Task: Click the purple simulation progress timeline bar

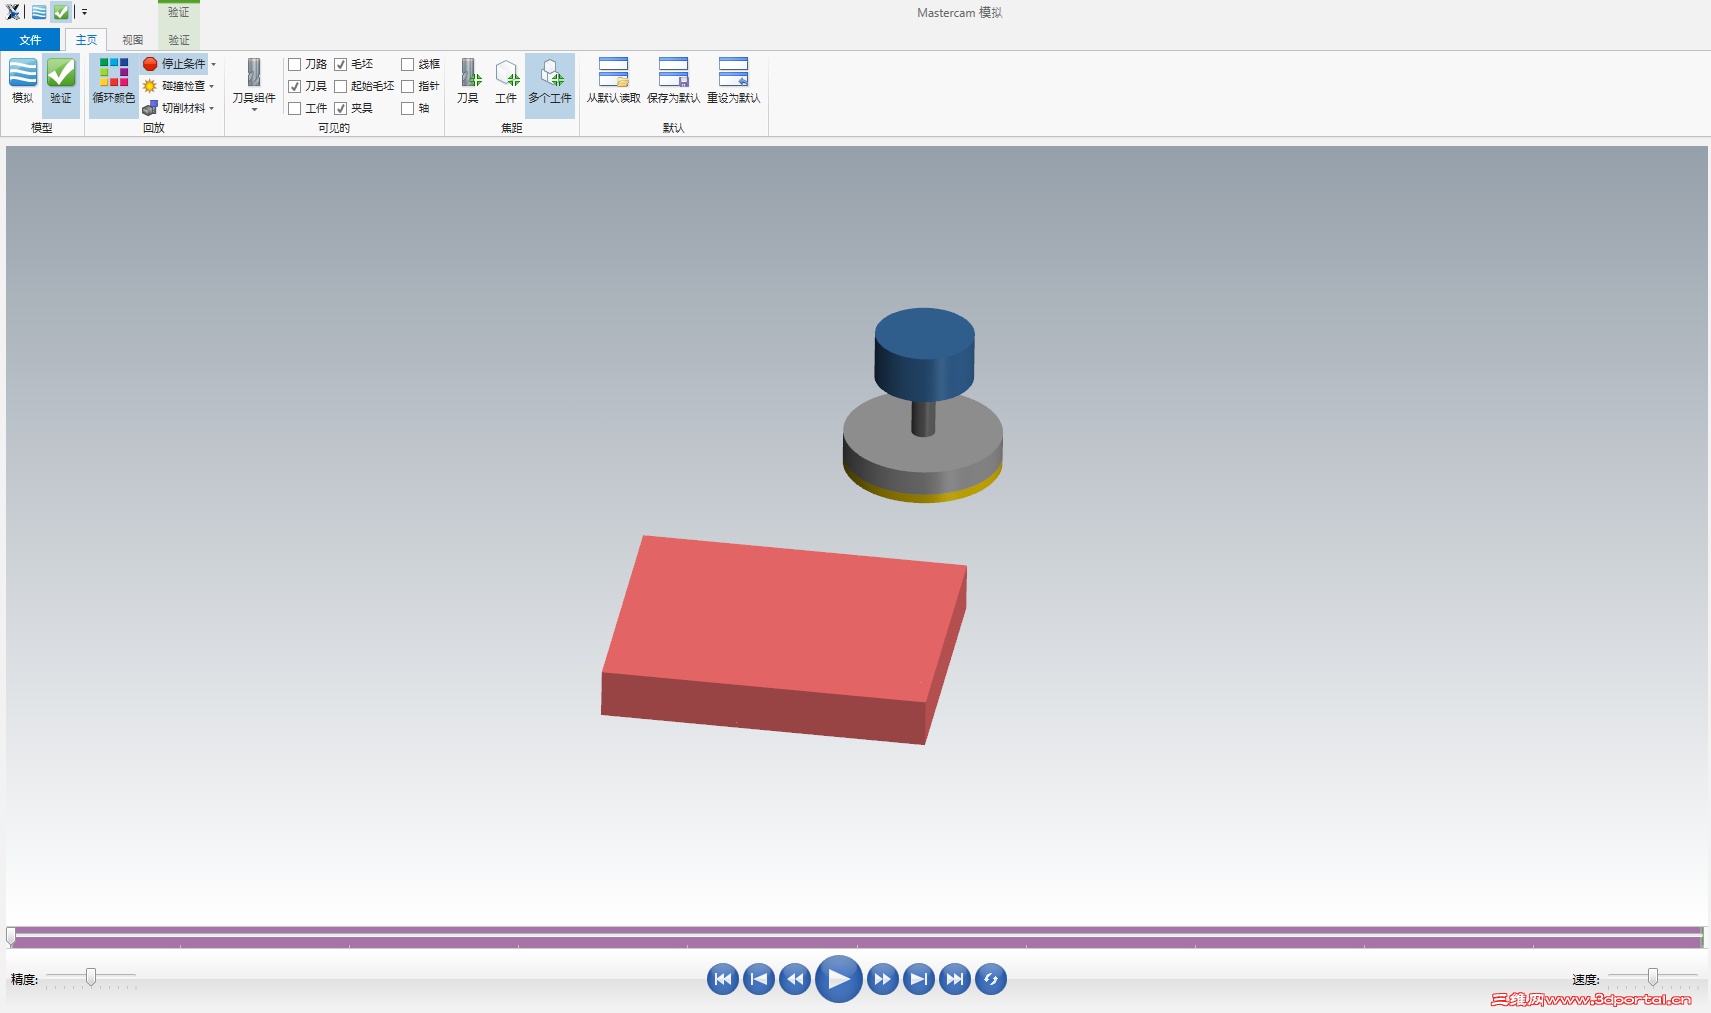Action: (857, 937)
